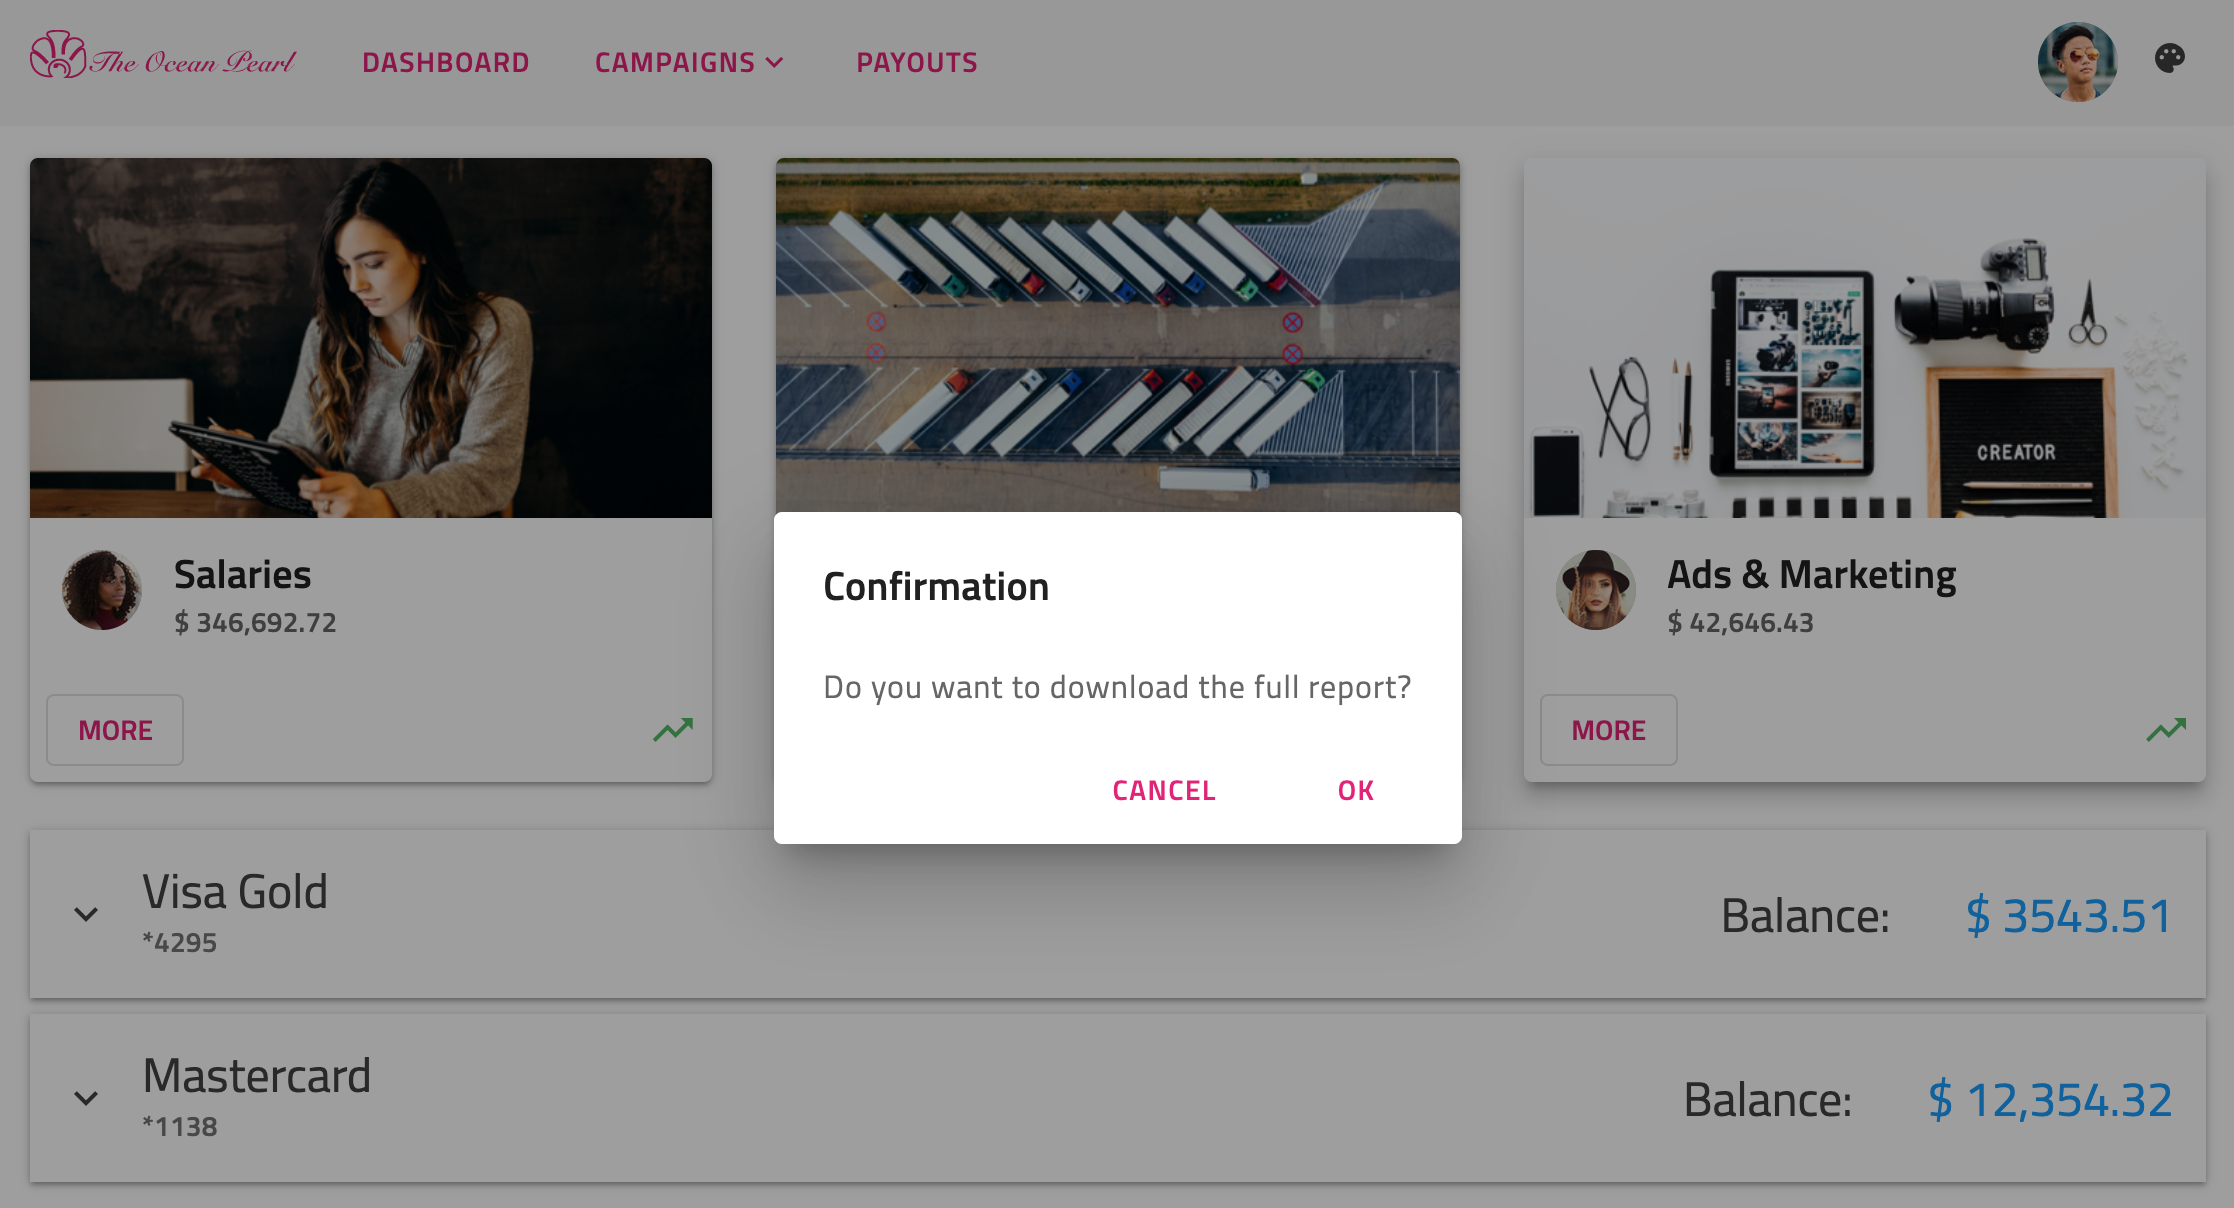Click the Ads & Marketing contact avatar
Image resolution: width=2234 pixels, height=1208 pixels.
tap(1594, 591)
